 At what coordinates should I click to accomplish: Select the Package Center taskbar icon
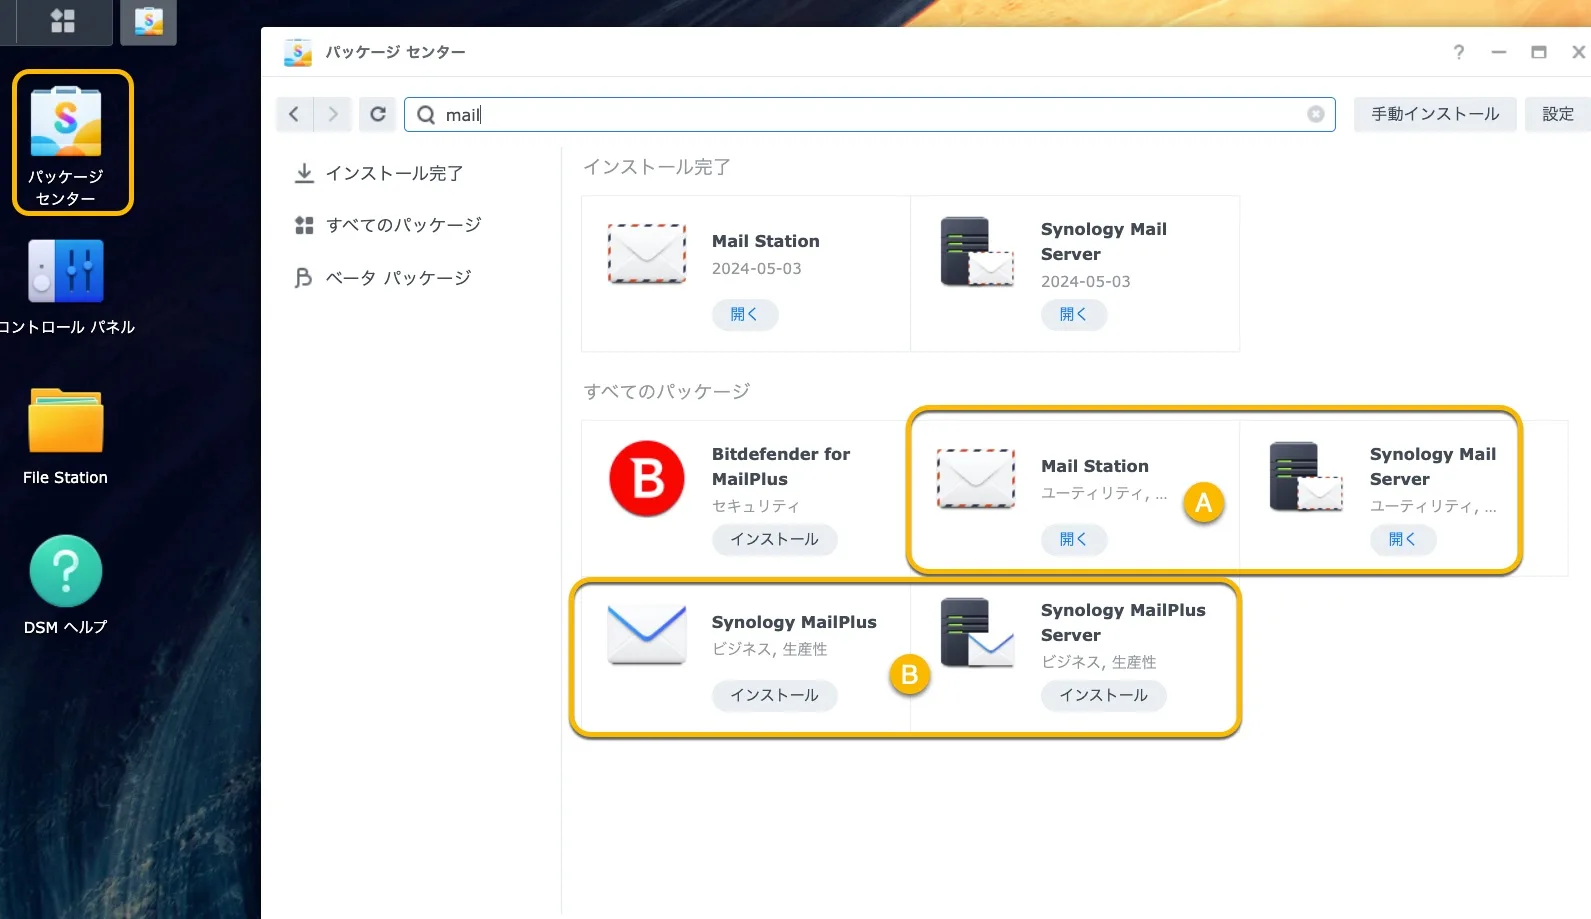[x=148, y=21]
